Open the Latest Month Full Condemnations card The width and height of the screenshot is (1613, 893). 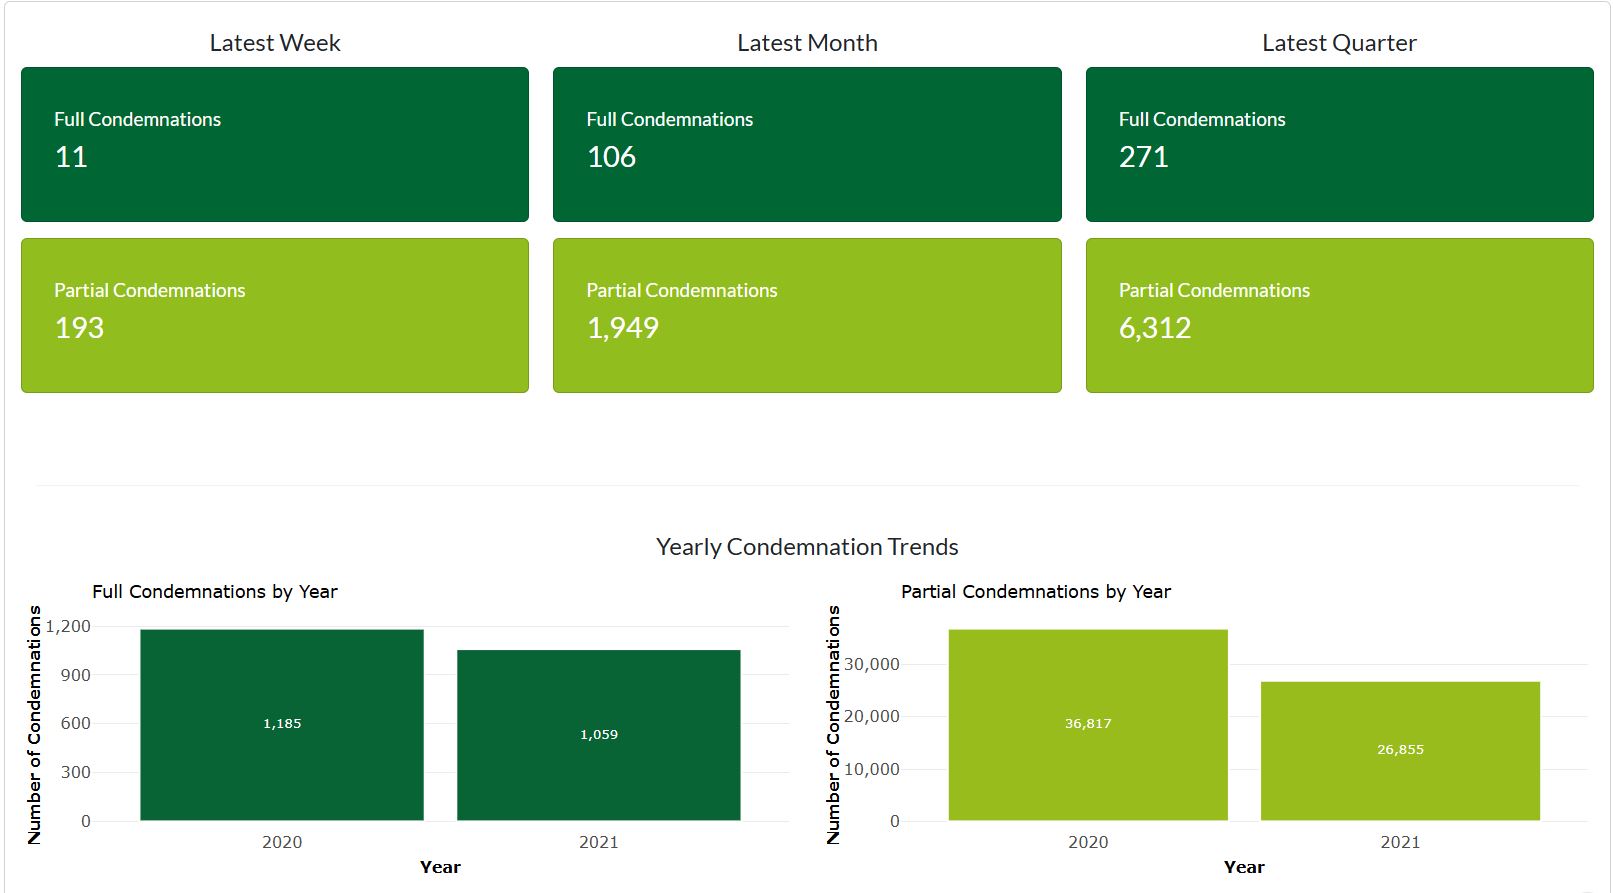tap(806, 144)
